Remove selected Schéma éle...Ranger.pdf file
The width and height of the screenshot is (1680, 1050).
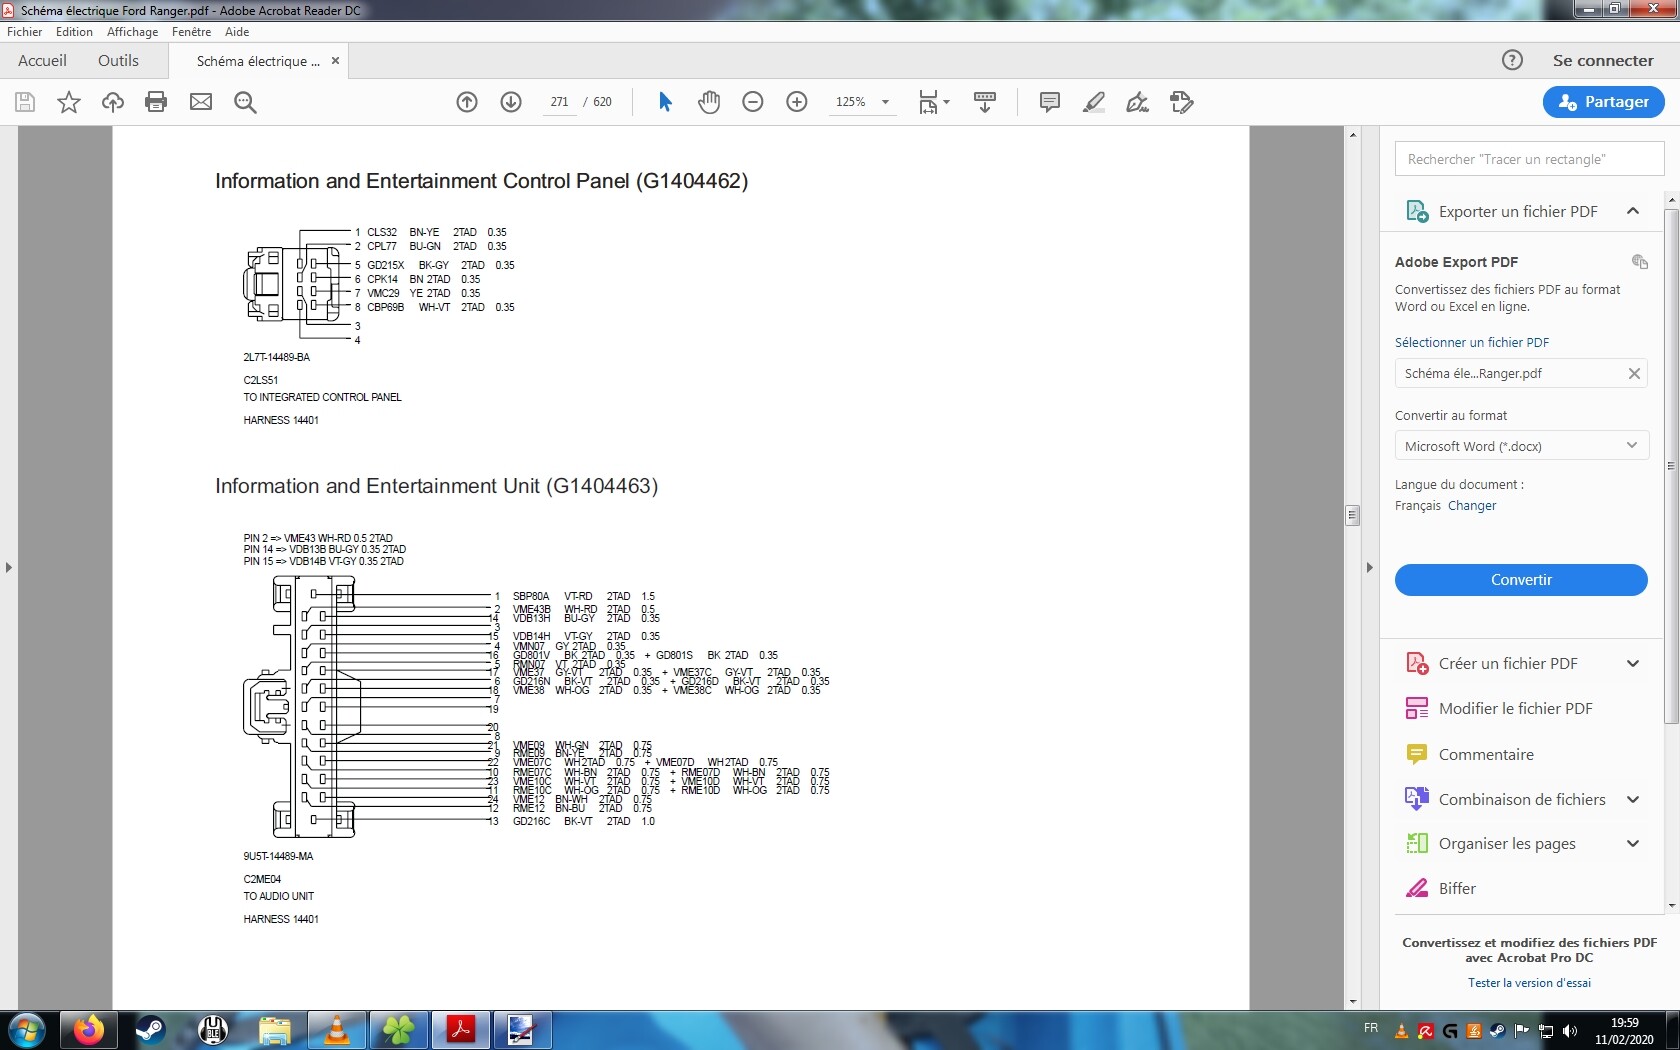point(1634,373)
